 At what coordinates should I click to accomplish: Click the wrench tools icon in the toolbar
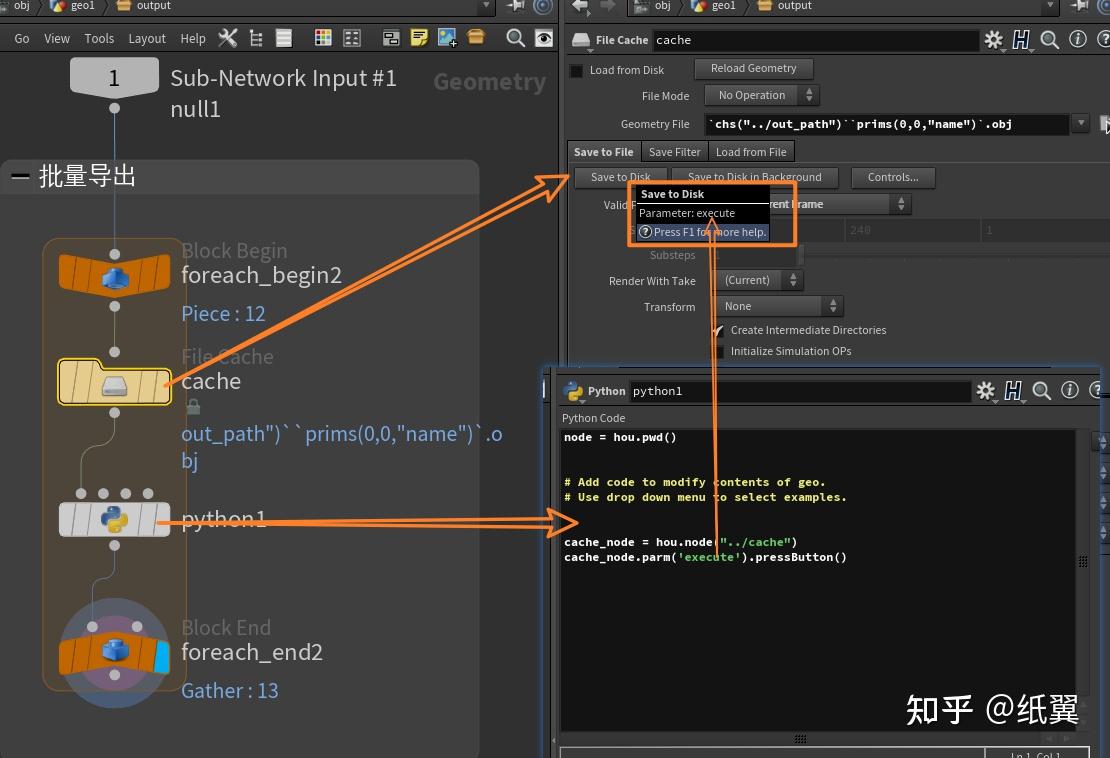(227, 37)
